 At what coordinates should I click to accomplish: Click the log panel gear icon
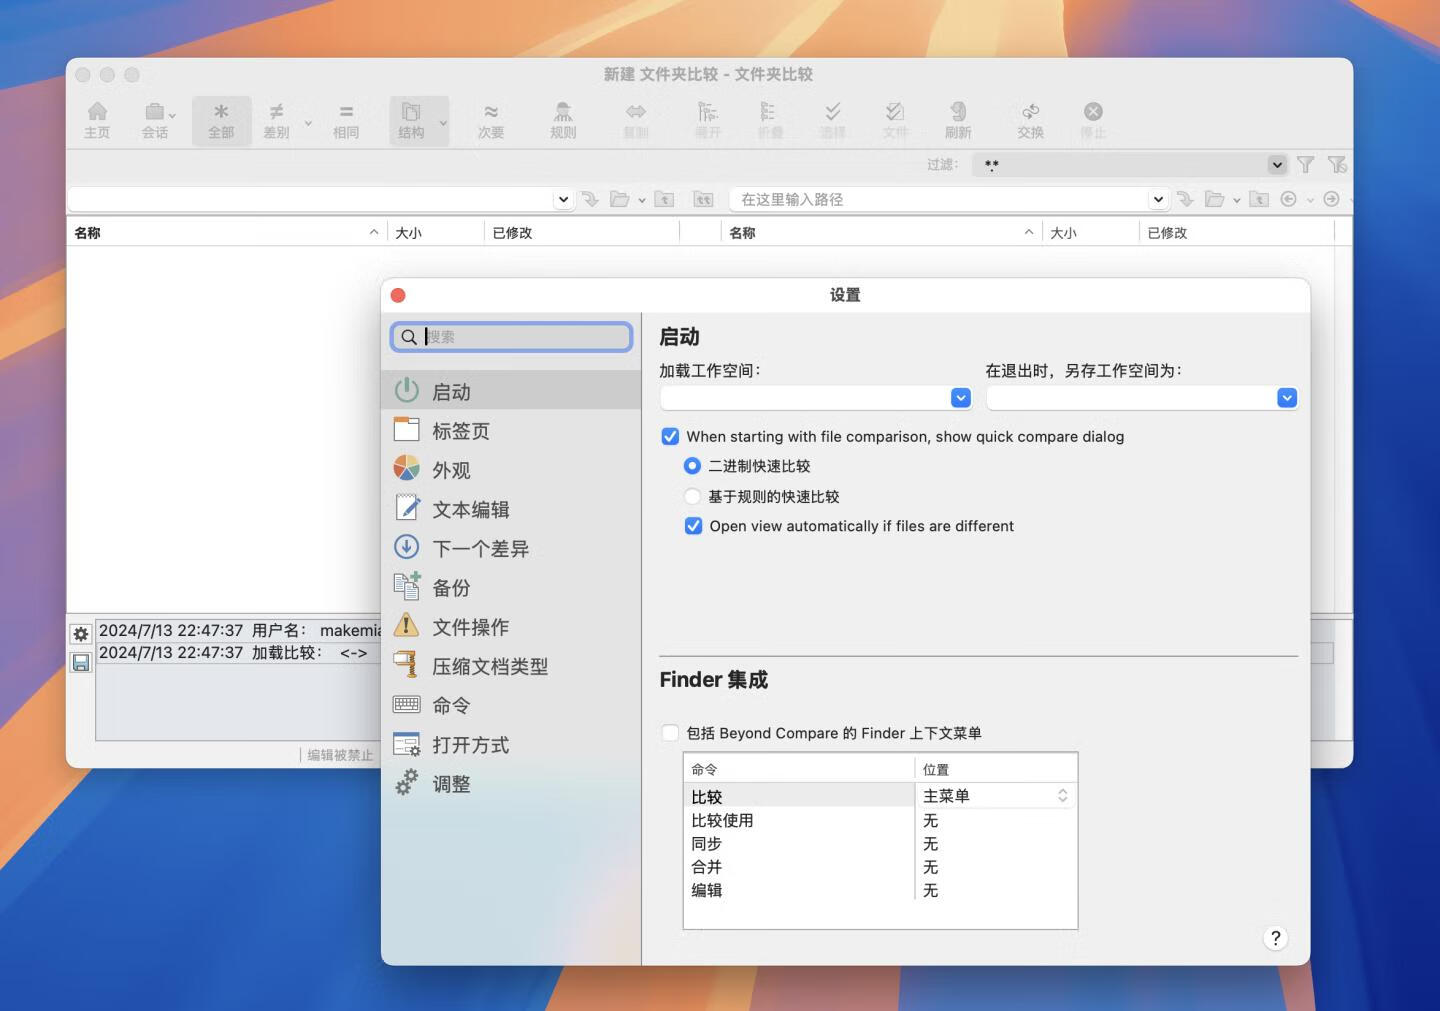[x=81, y=634]
